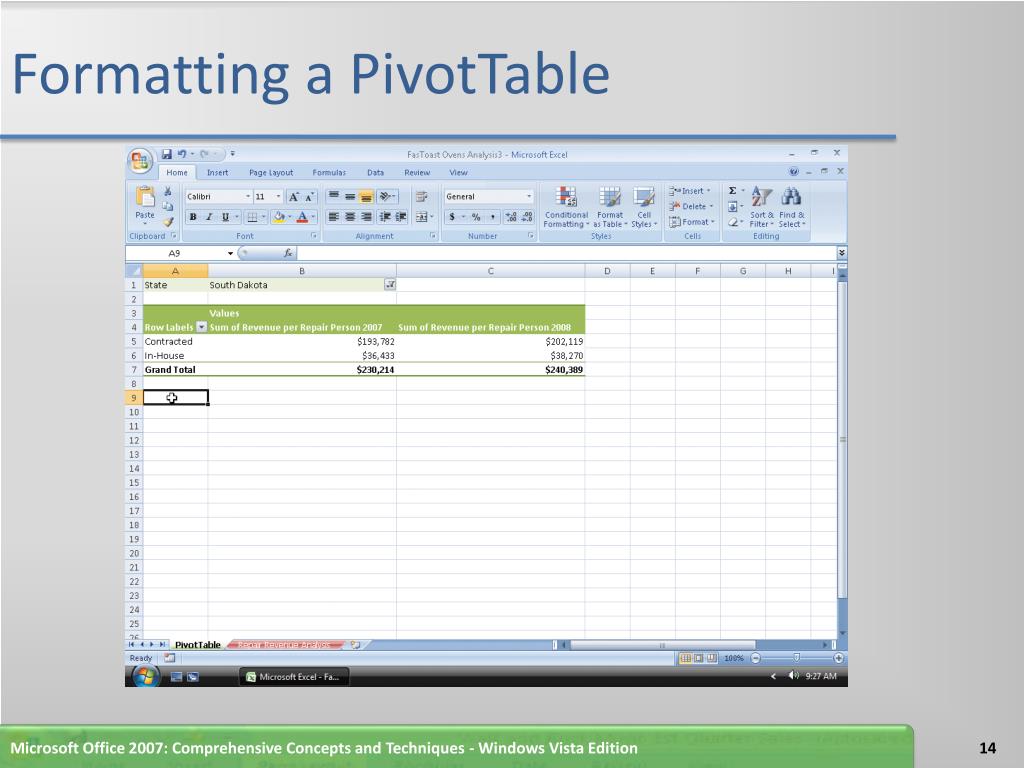This screenshot has height=768, width=1024.
Task: Decrease decimal places
Action: pyautogui.click(x=528, y=217)
